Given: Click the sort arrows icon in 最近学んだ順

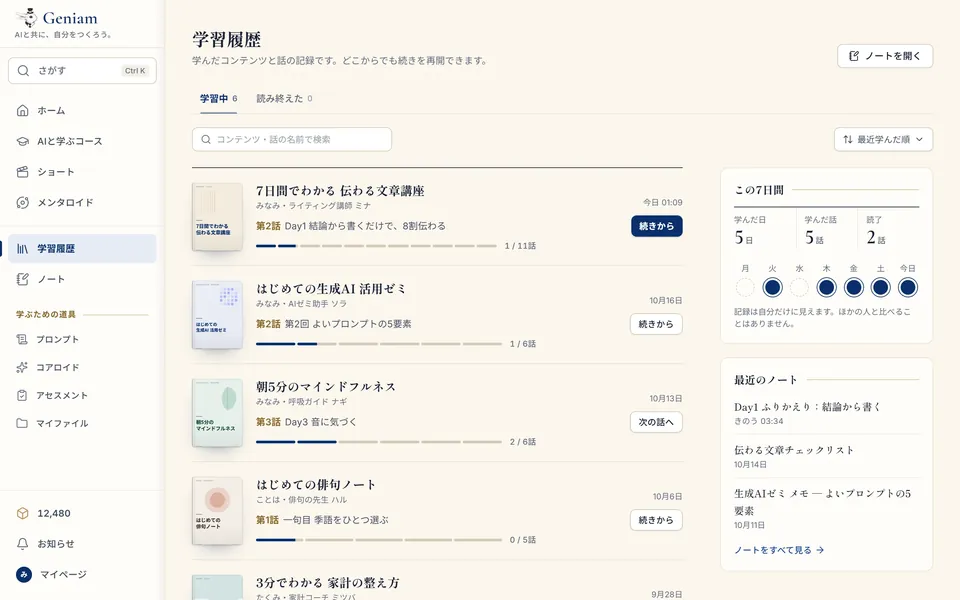Looking at the screenshot, I should click(847, 139).
